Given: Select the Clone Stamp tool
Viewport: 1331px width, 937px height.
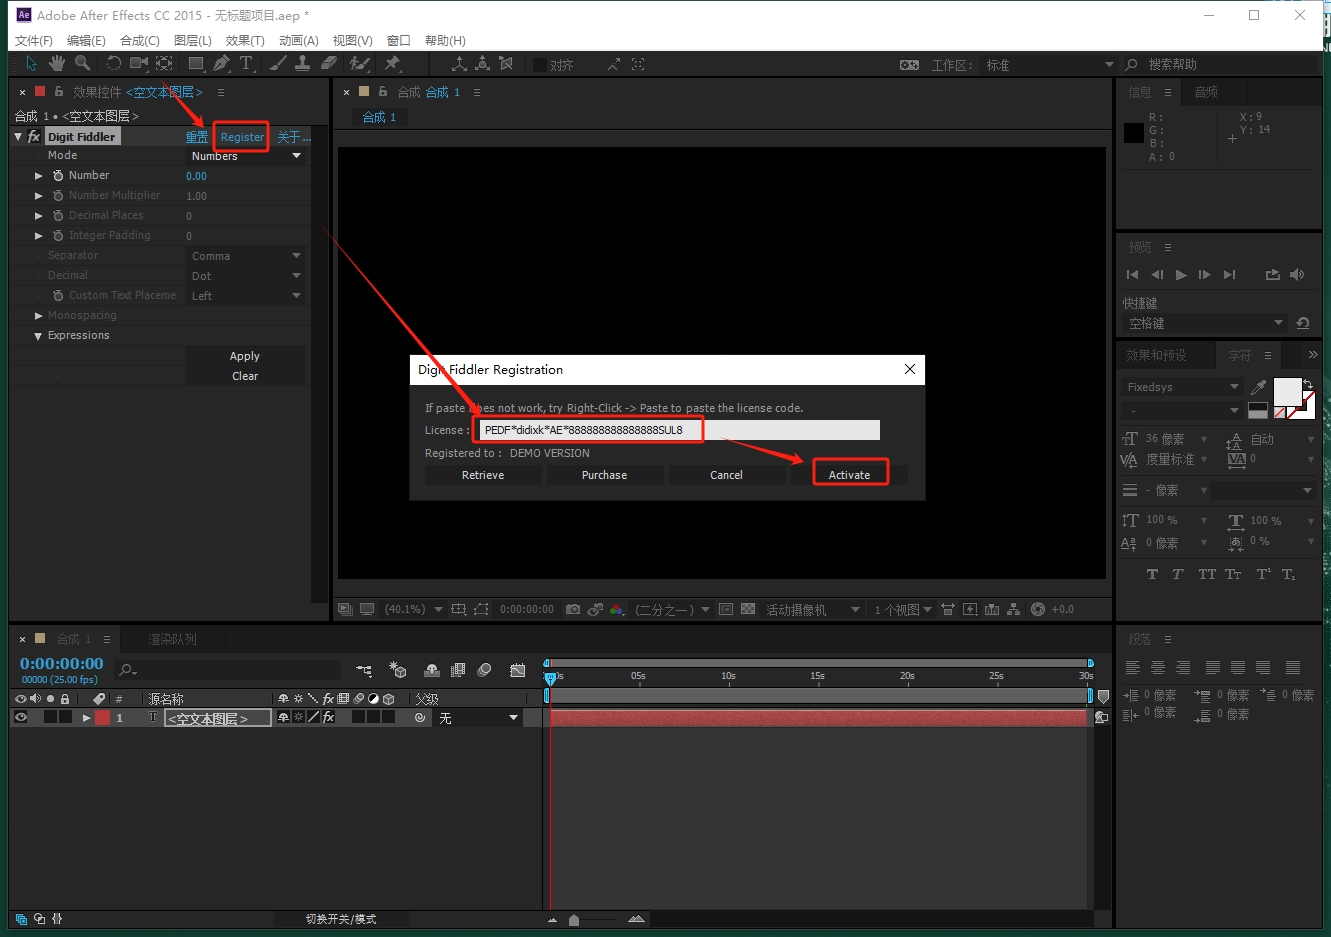Looking at the screenshot, I should coord(303,64).
